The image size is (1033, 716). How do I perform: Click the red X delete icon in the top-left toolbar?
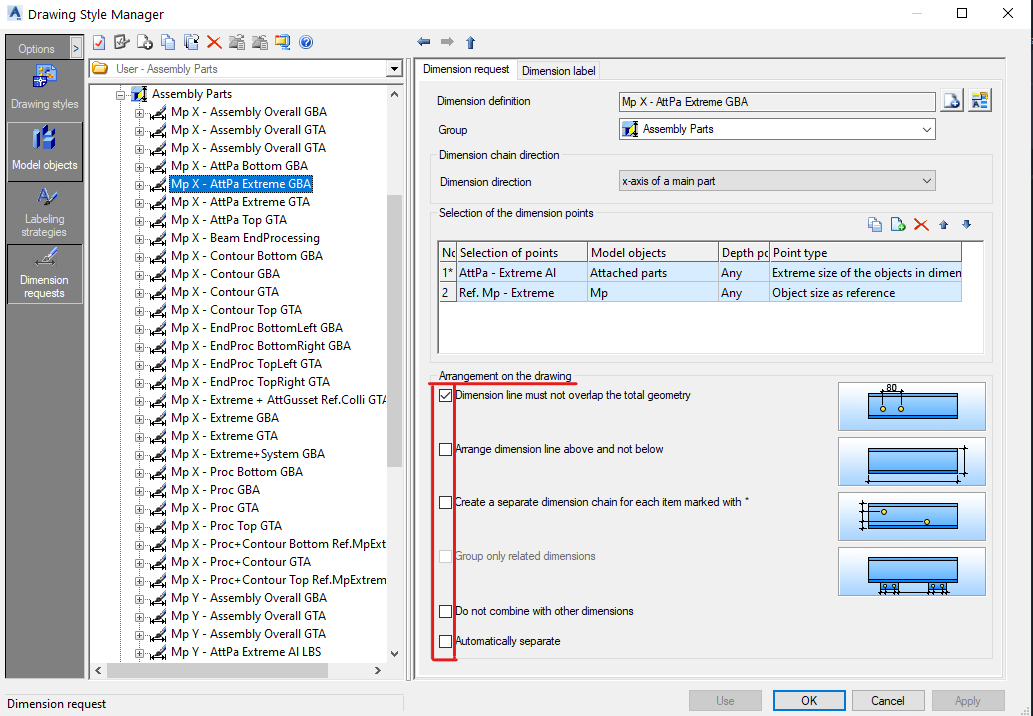[214, 43]
